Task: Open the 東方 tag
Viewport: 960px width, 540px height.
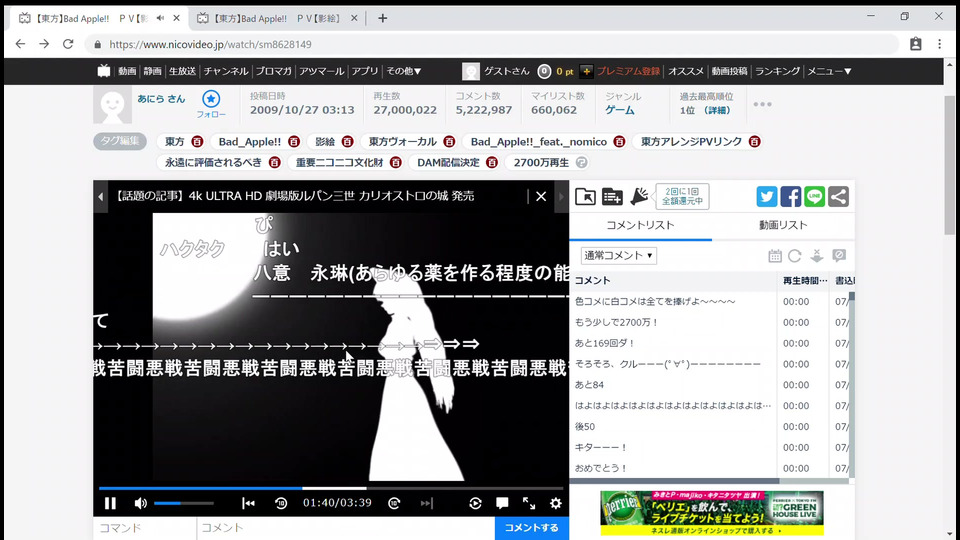Action: (x=174, y=141)
